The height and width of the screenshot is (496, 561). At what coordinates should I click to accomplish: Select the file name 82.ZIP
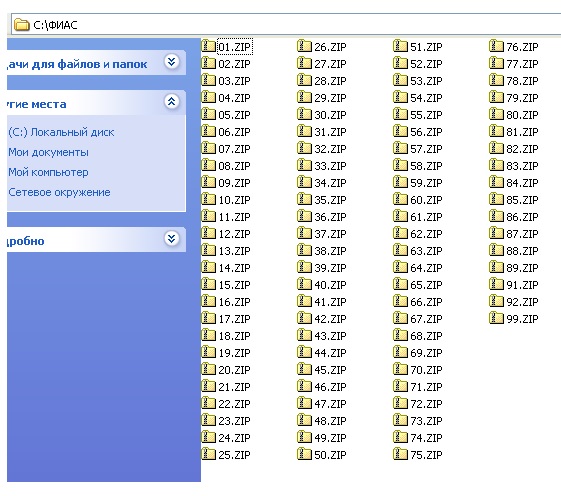click(x=522, y=149)
